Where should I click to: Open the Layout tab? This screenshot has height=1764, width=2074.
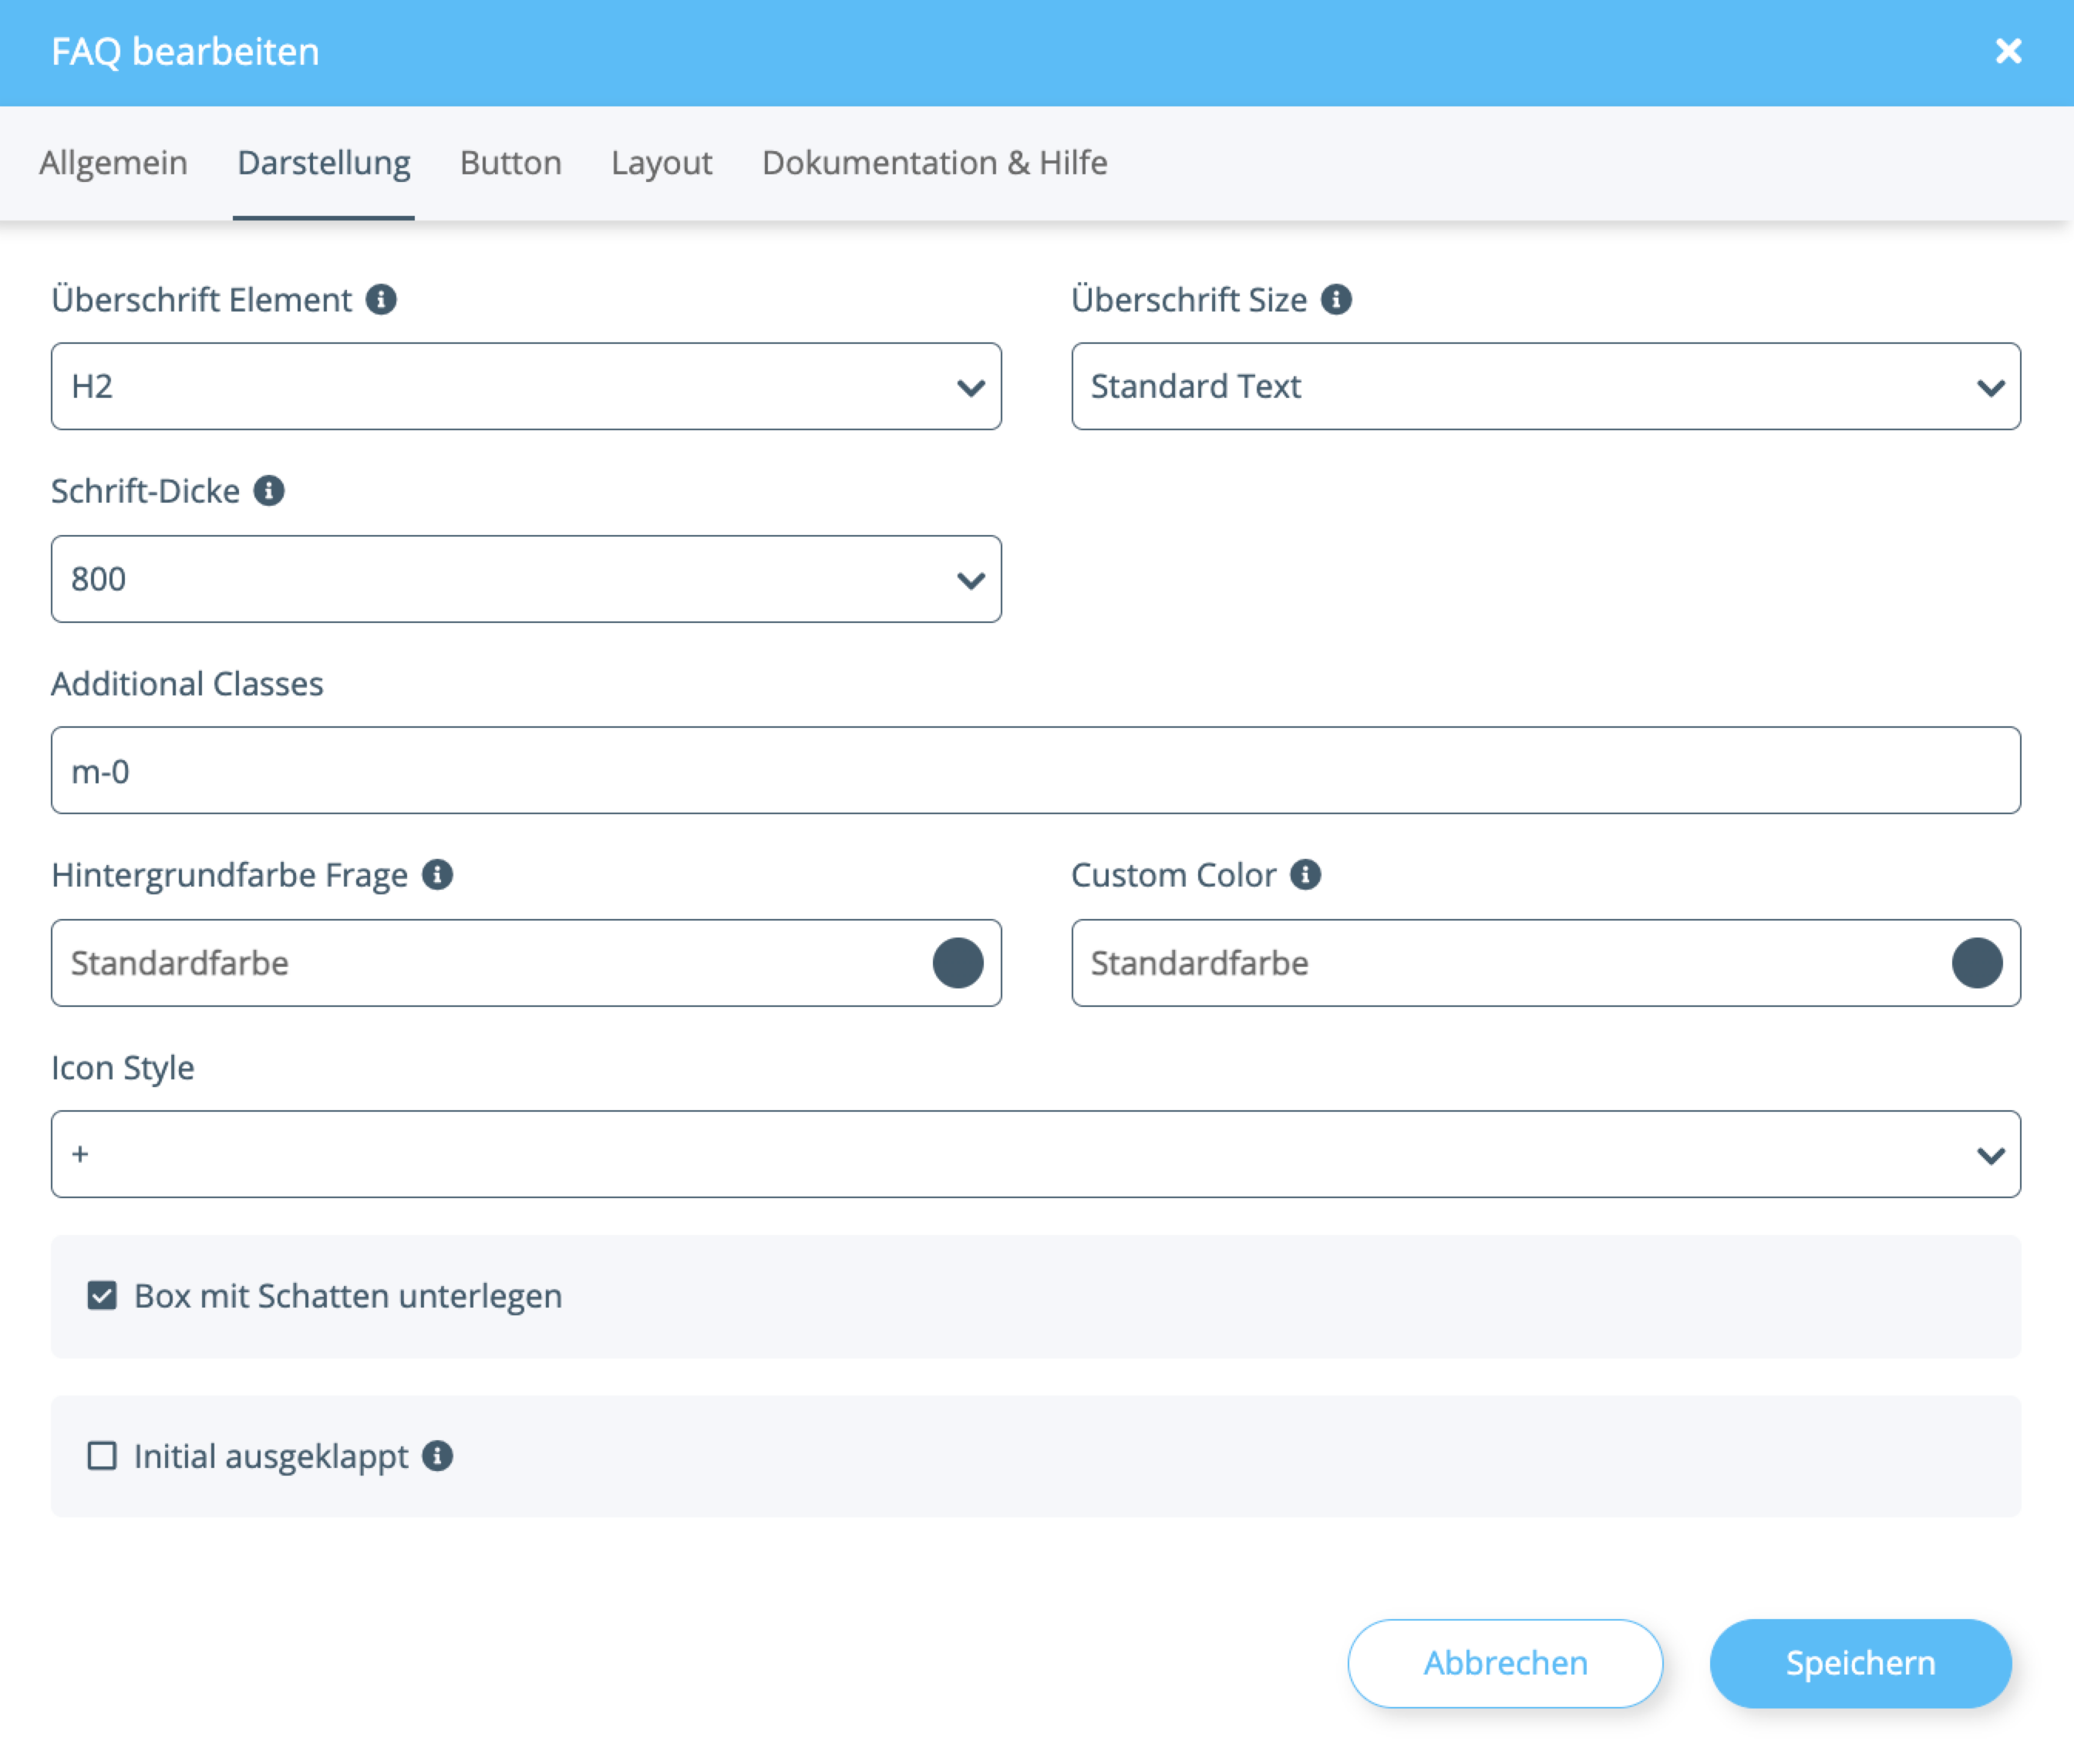click(x=661, y=163)
